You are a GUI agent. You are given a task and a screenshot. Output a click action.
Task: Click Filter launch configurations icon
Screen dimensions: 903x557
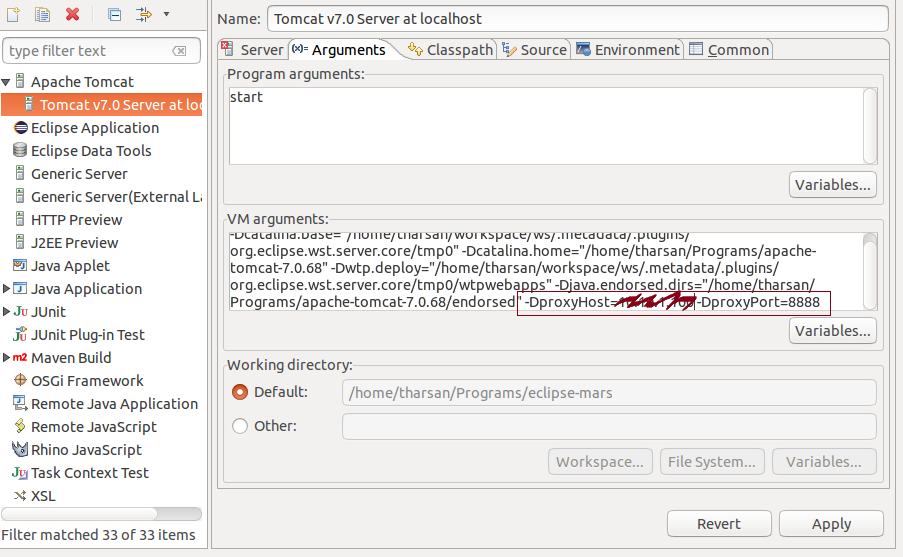[143, 14]
